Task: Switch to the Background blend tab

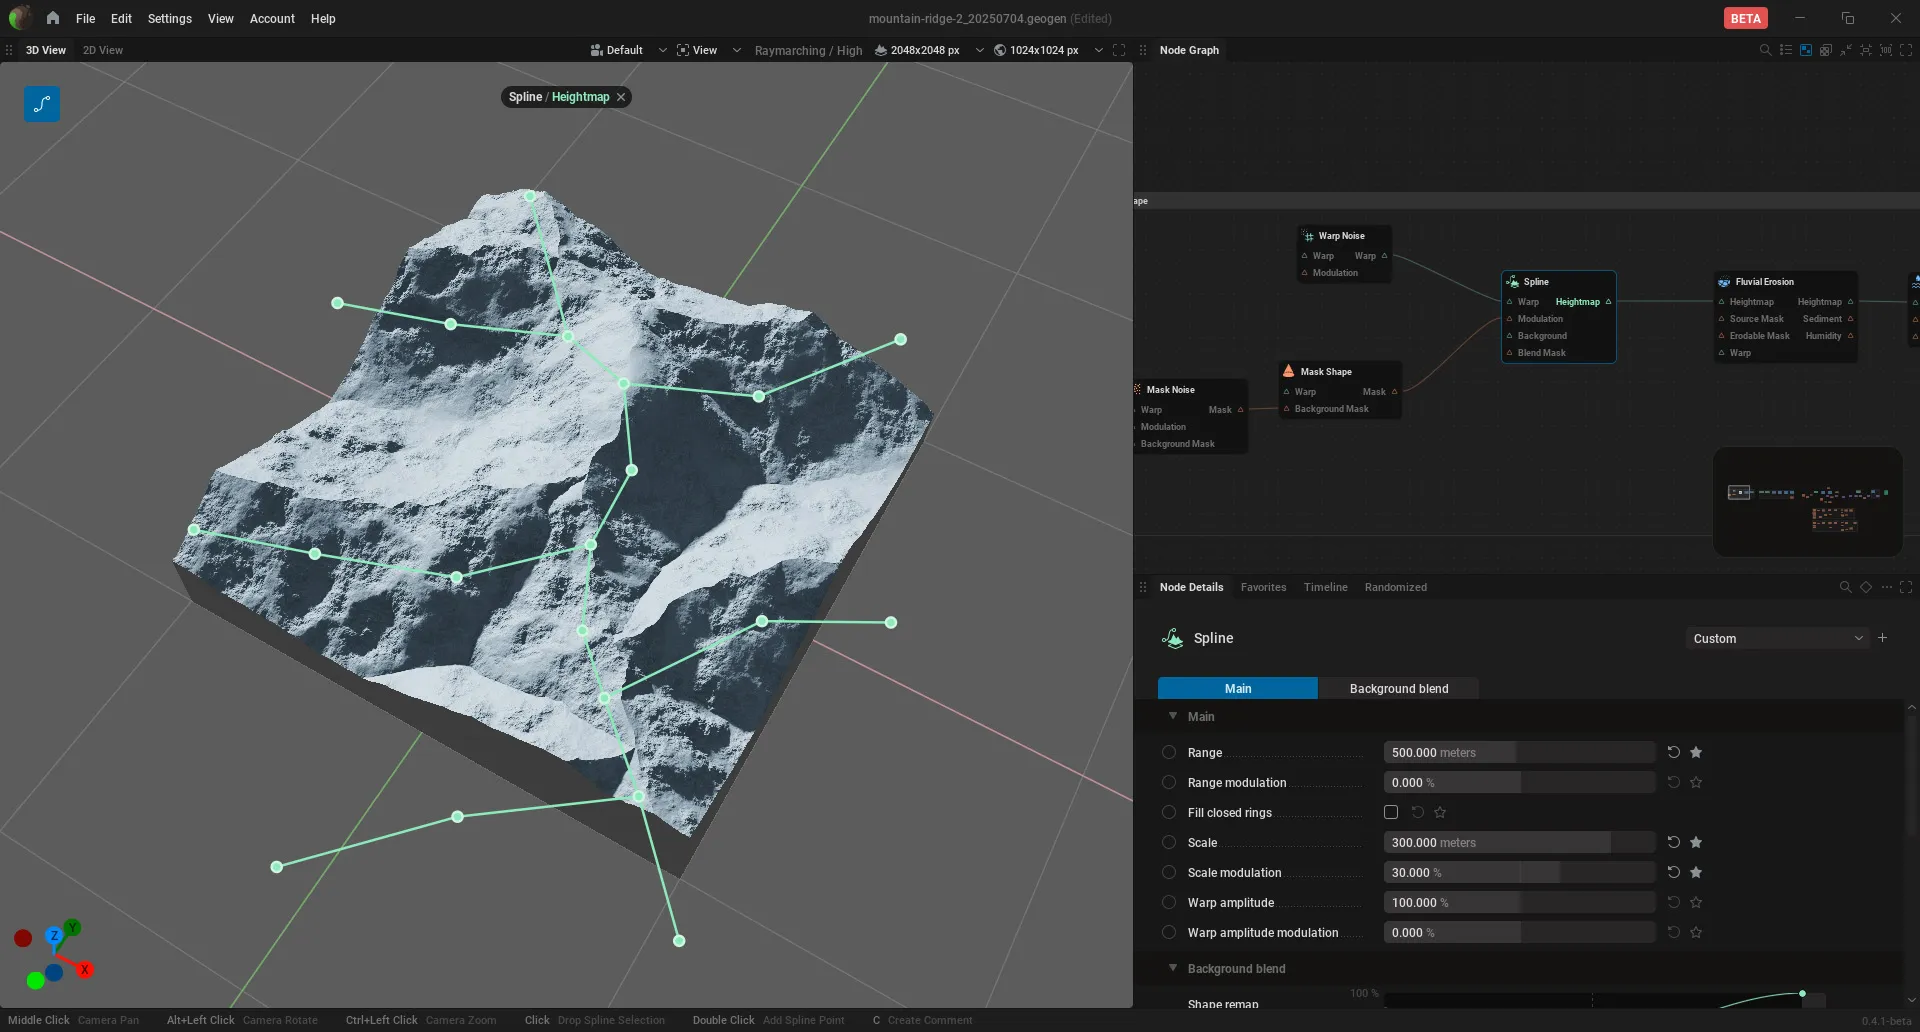Action: pos(1398,688)
